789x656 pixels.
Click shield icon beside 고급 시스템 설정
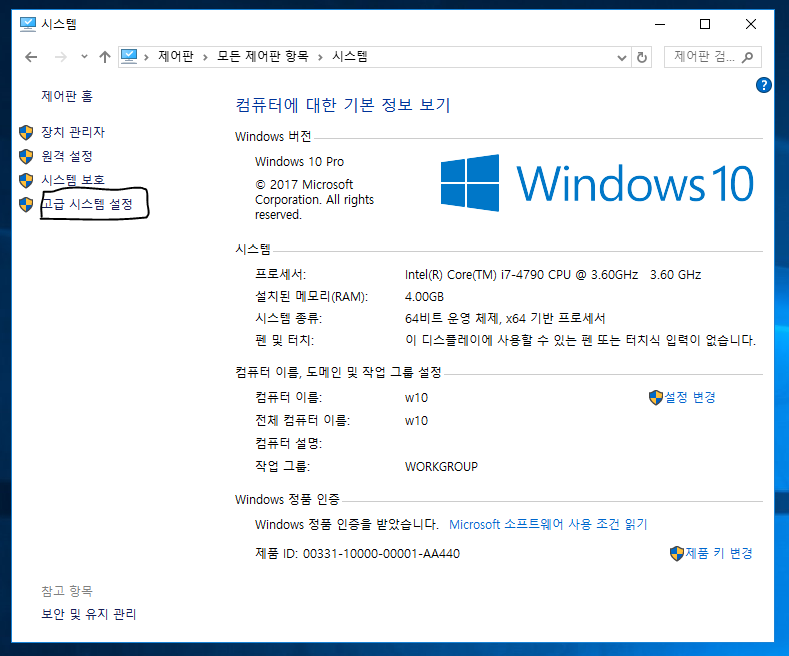[26, 205]
